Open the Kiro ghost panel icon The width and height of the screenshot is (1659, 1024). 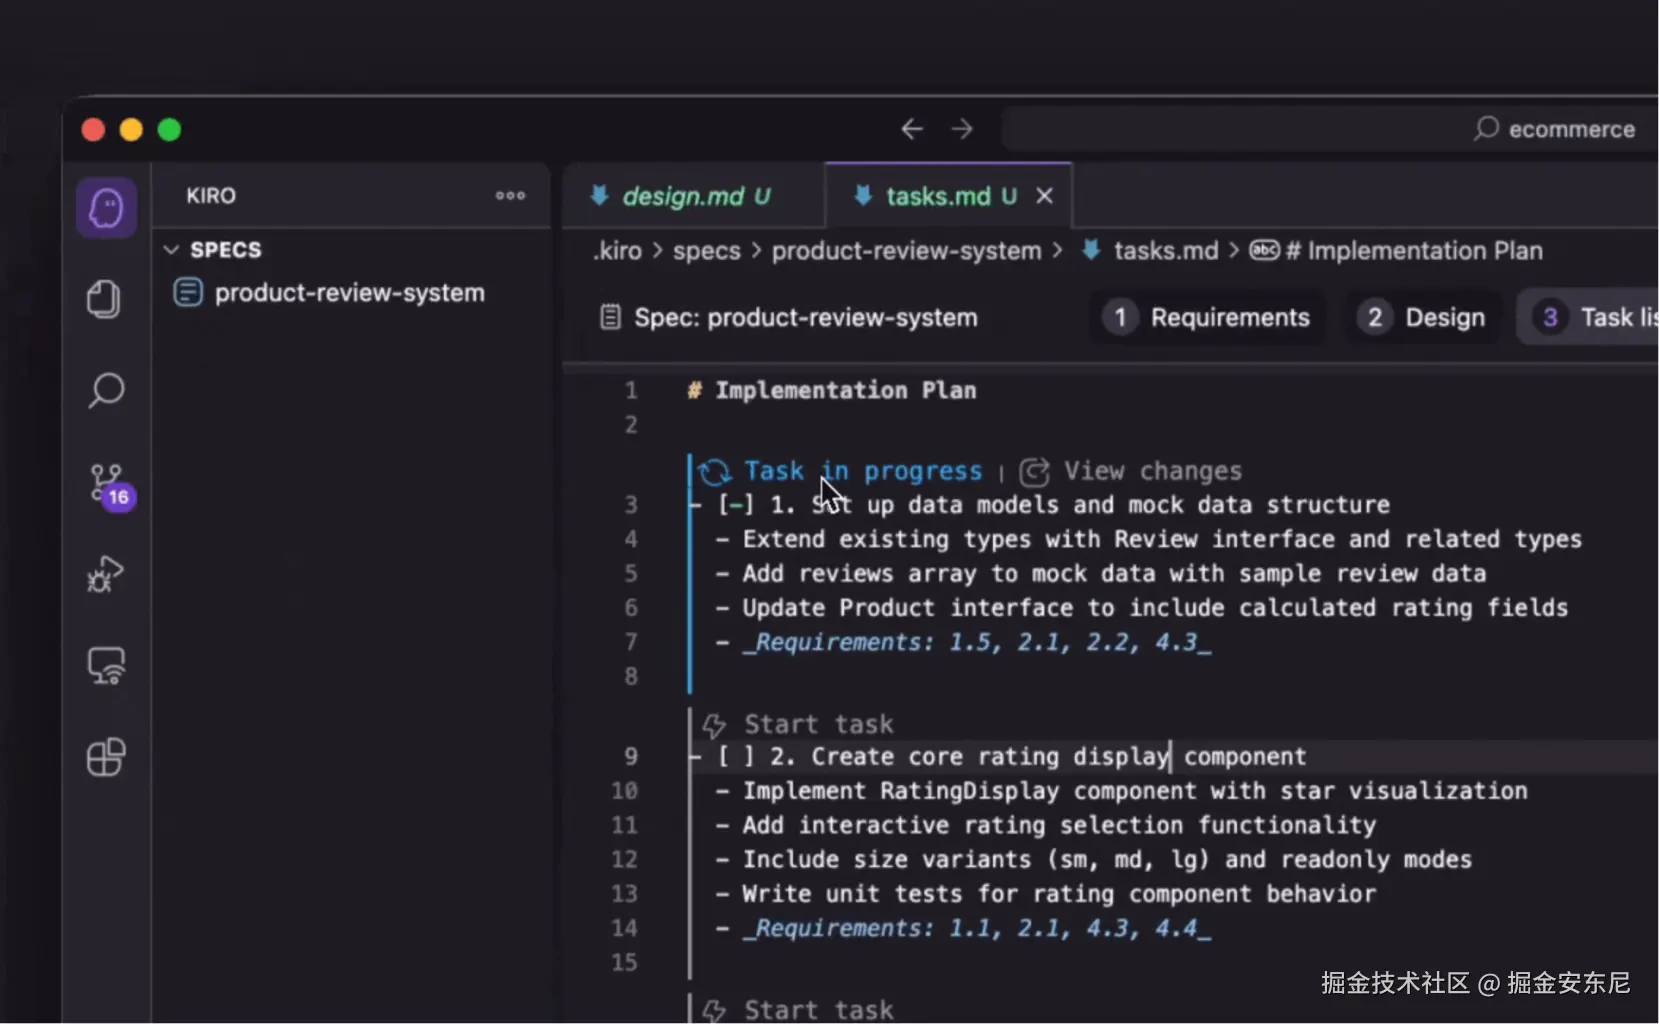coord(106,208)
